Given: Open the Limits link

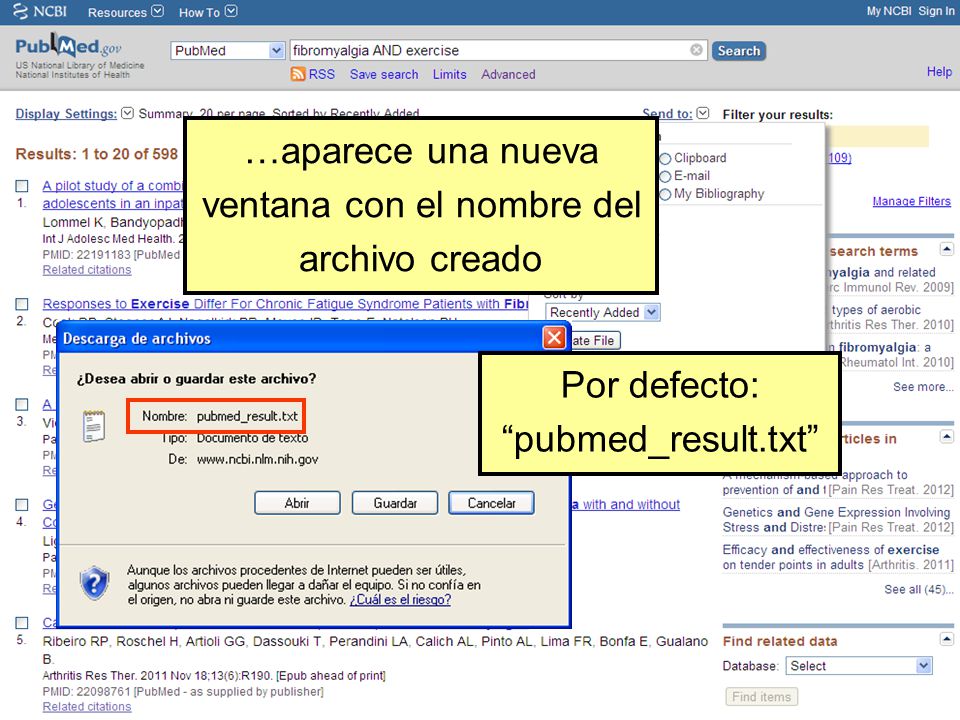Looking at the screenshot, I should (449, 74).
